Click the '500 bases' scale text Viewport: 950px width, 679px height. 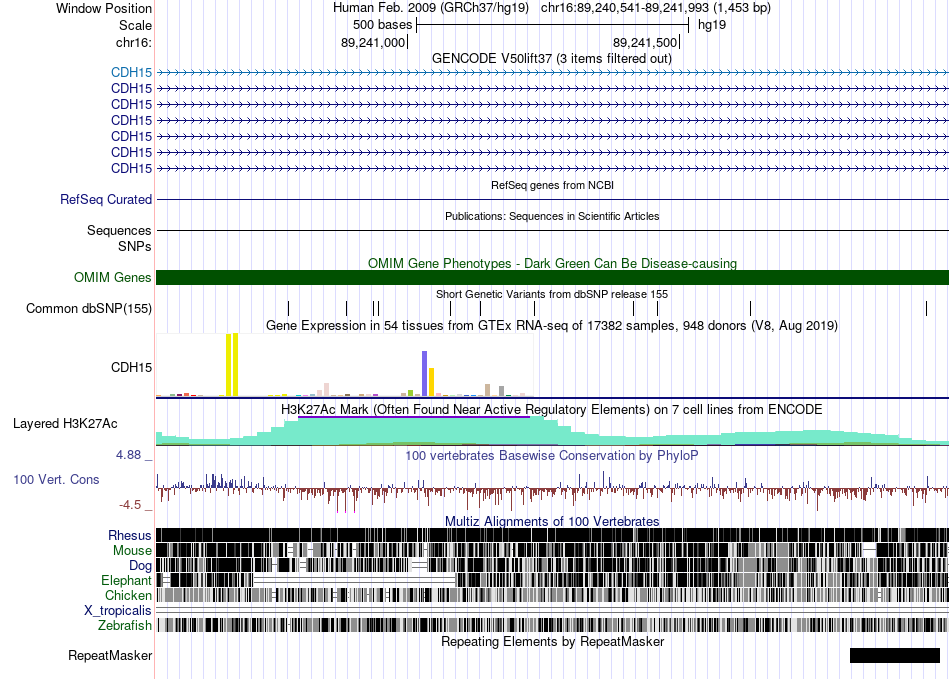[382, 25]
